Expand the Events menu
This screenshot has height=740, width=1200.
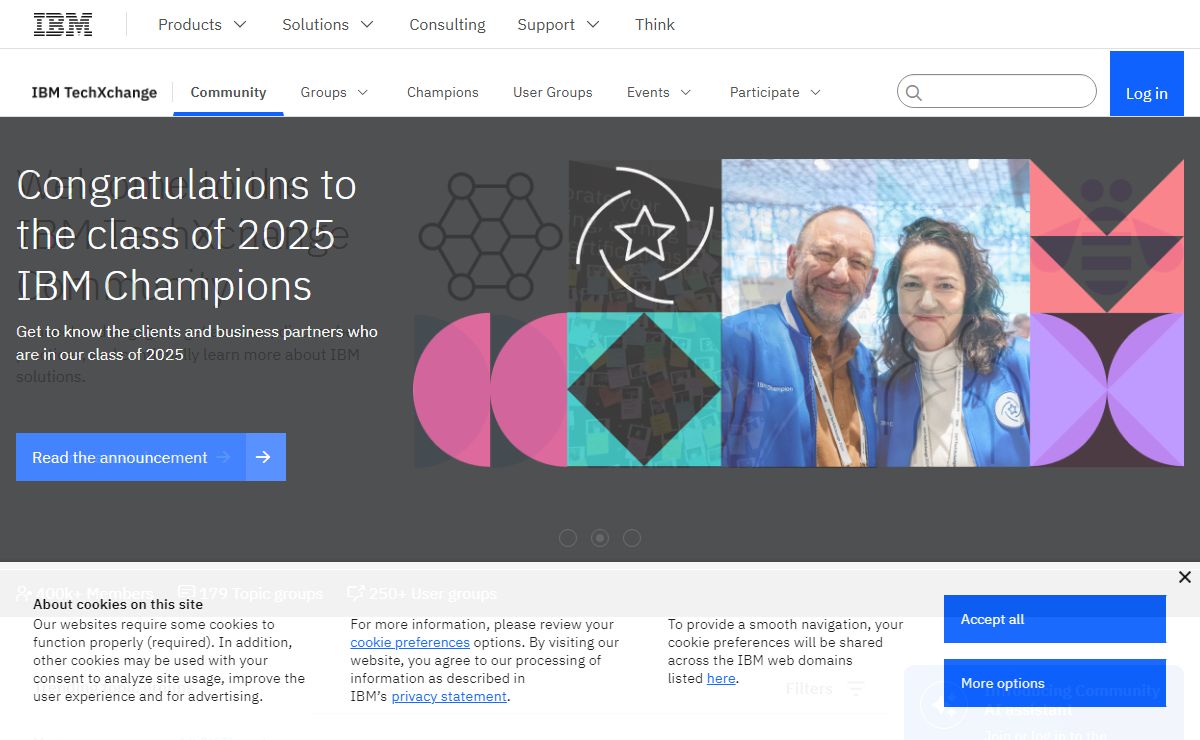tap(659, 92)
